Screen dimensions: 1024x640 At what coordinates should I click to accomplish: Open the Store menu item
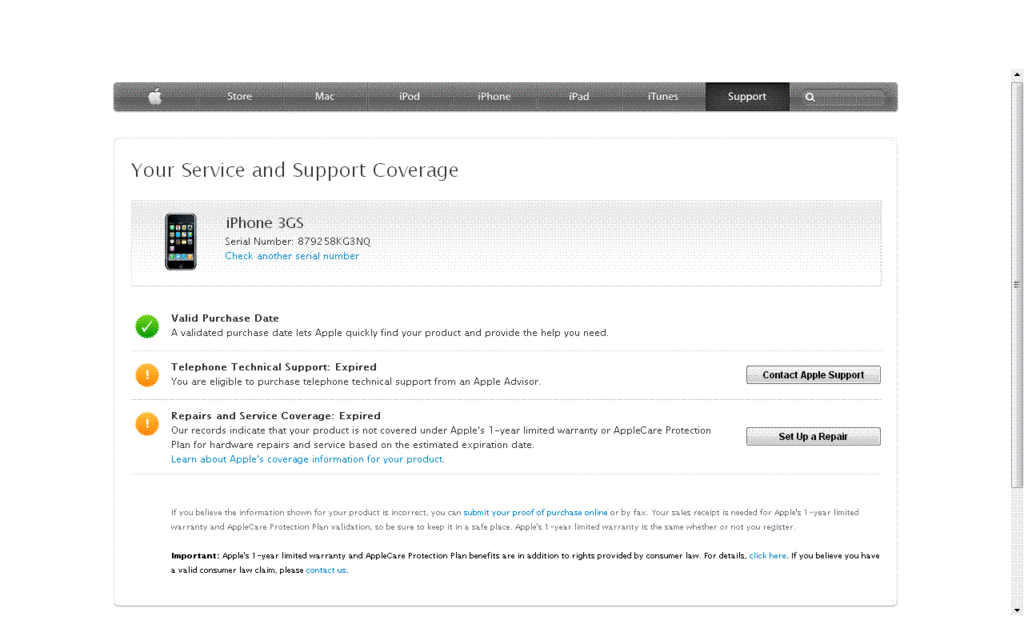coord(239,97)
